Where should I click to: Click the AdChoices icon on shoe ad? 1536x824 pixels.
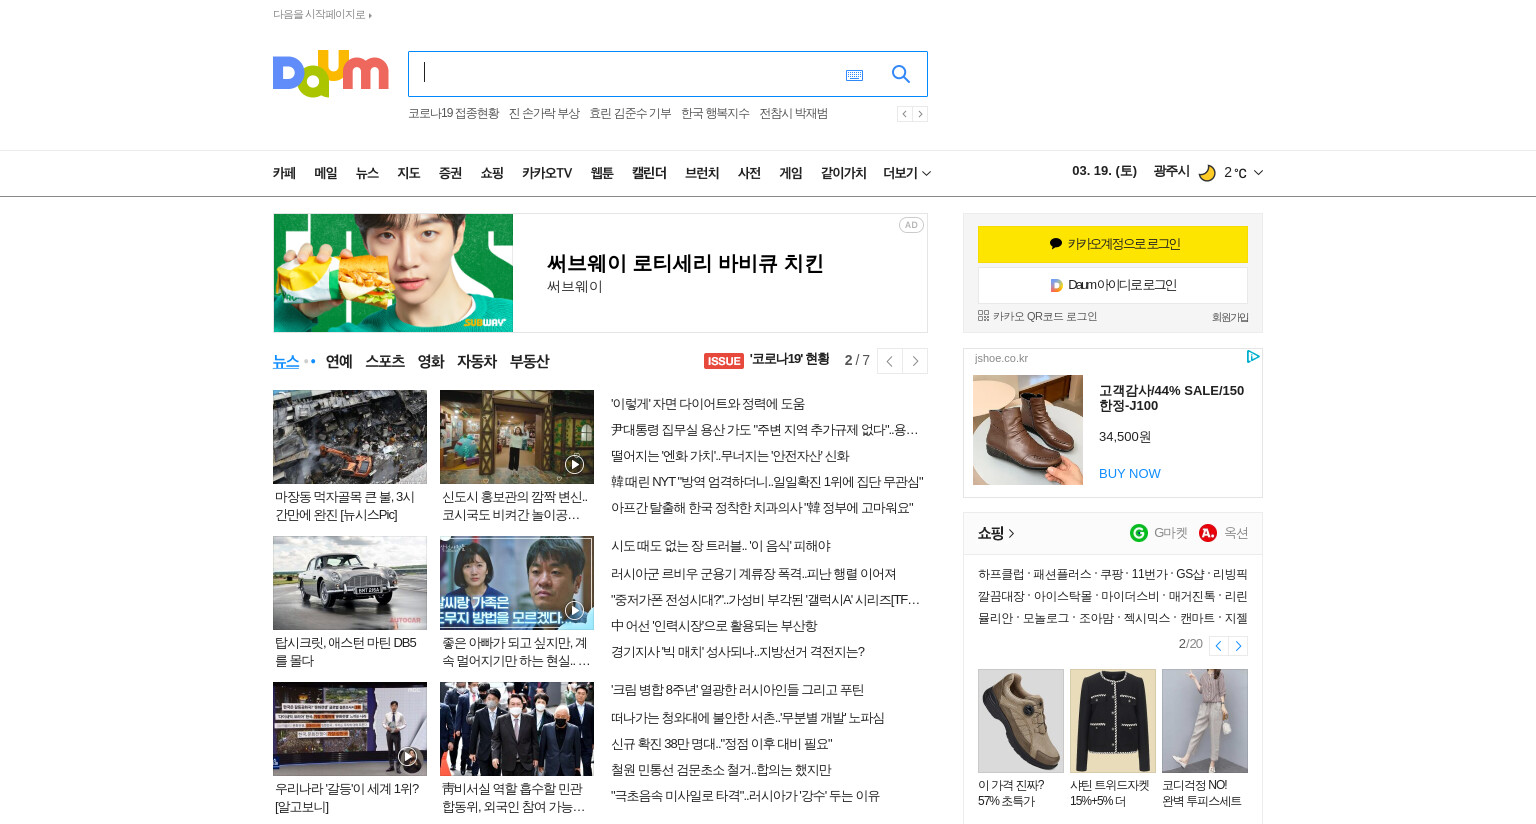[x=1253, y=357]
